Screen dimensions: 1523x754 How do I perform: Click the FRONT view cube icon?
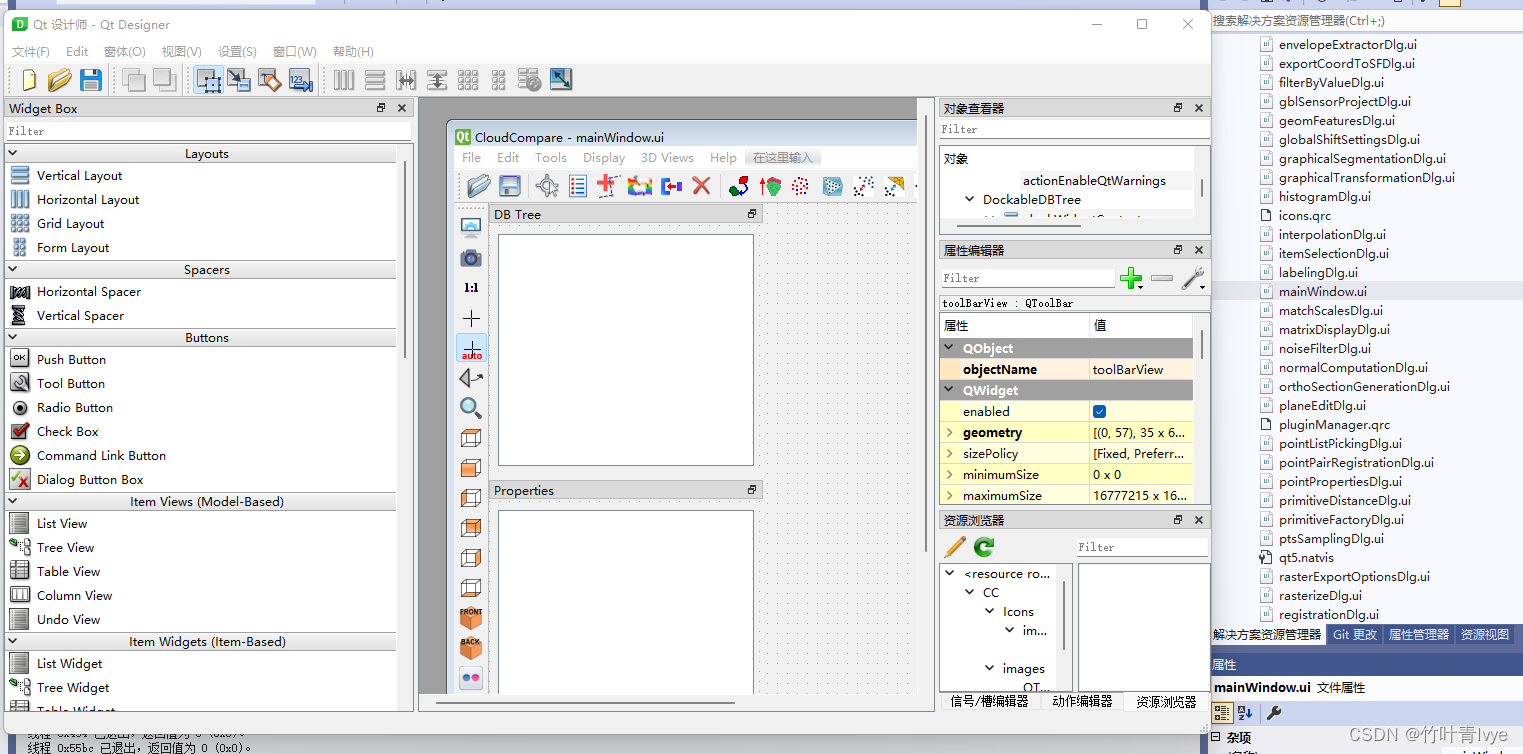coord(471,617)
